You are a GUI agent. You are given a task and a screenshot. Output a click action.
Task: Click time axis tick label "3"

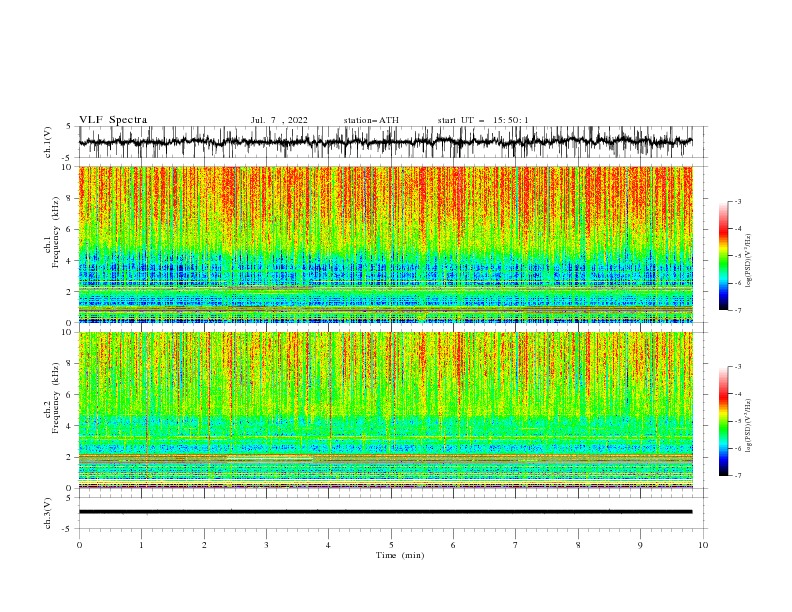[267, 545]
